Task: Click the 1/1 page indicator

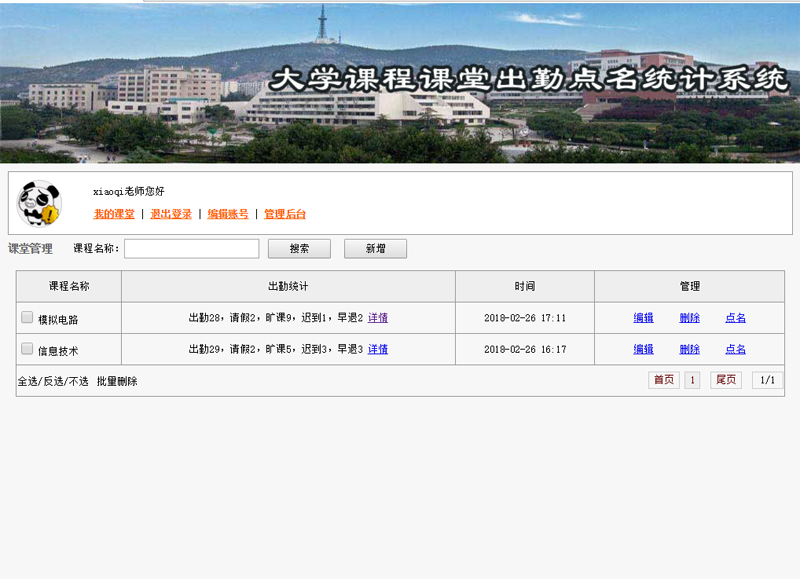Action: coord(767,380)
